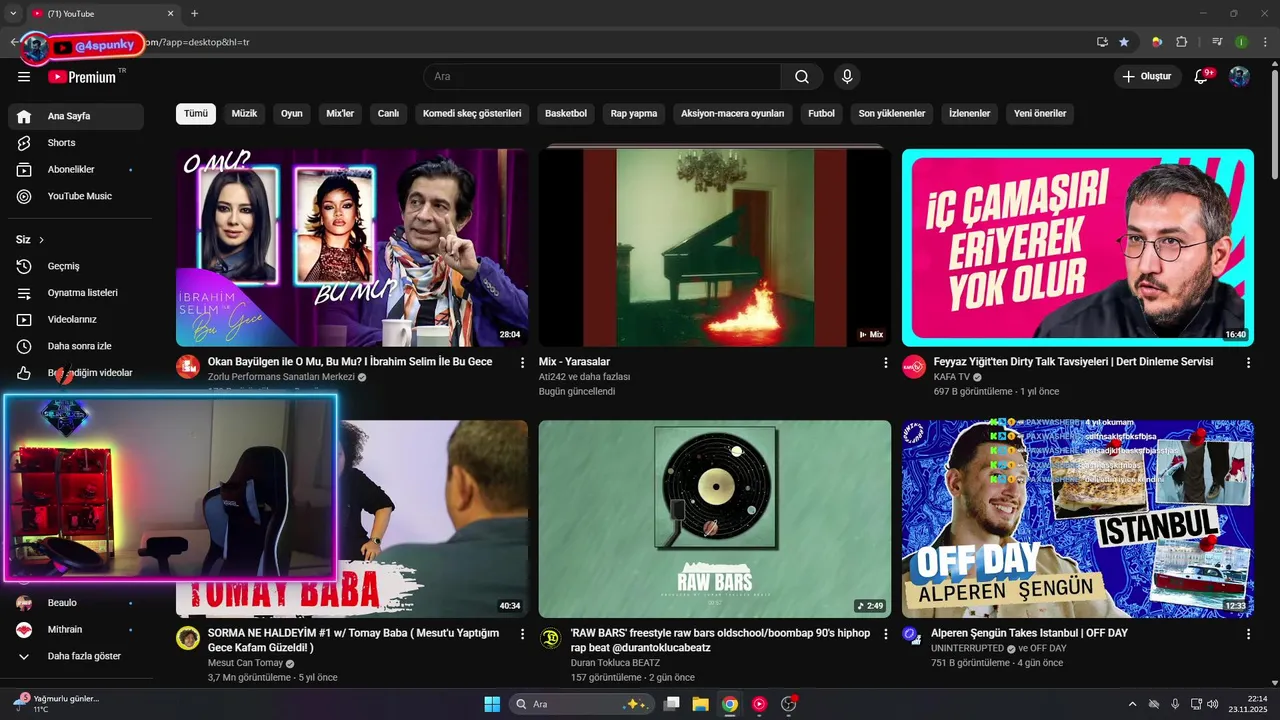
Task: Select the Rap yapma chip
Action: [634, 114]
